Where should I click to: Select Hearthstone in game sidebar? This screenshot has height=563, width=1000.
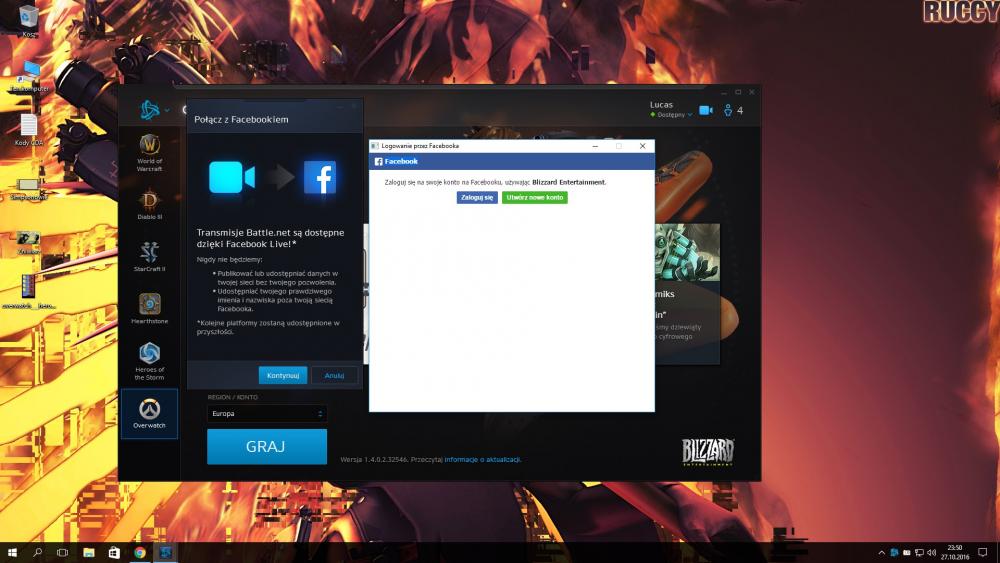[x=149, y=309]
